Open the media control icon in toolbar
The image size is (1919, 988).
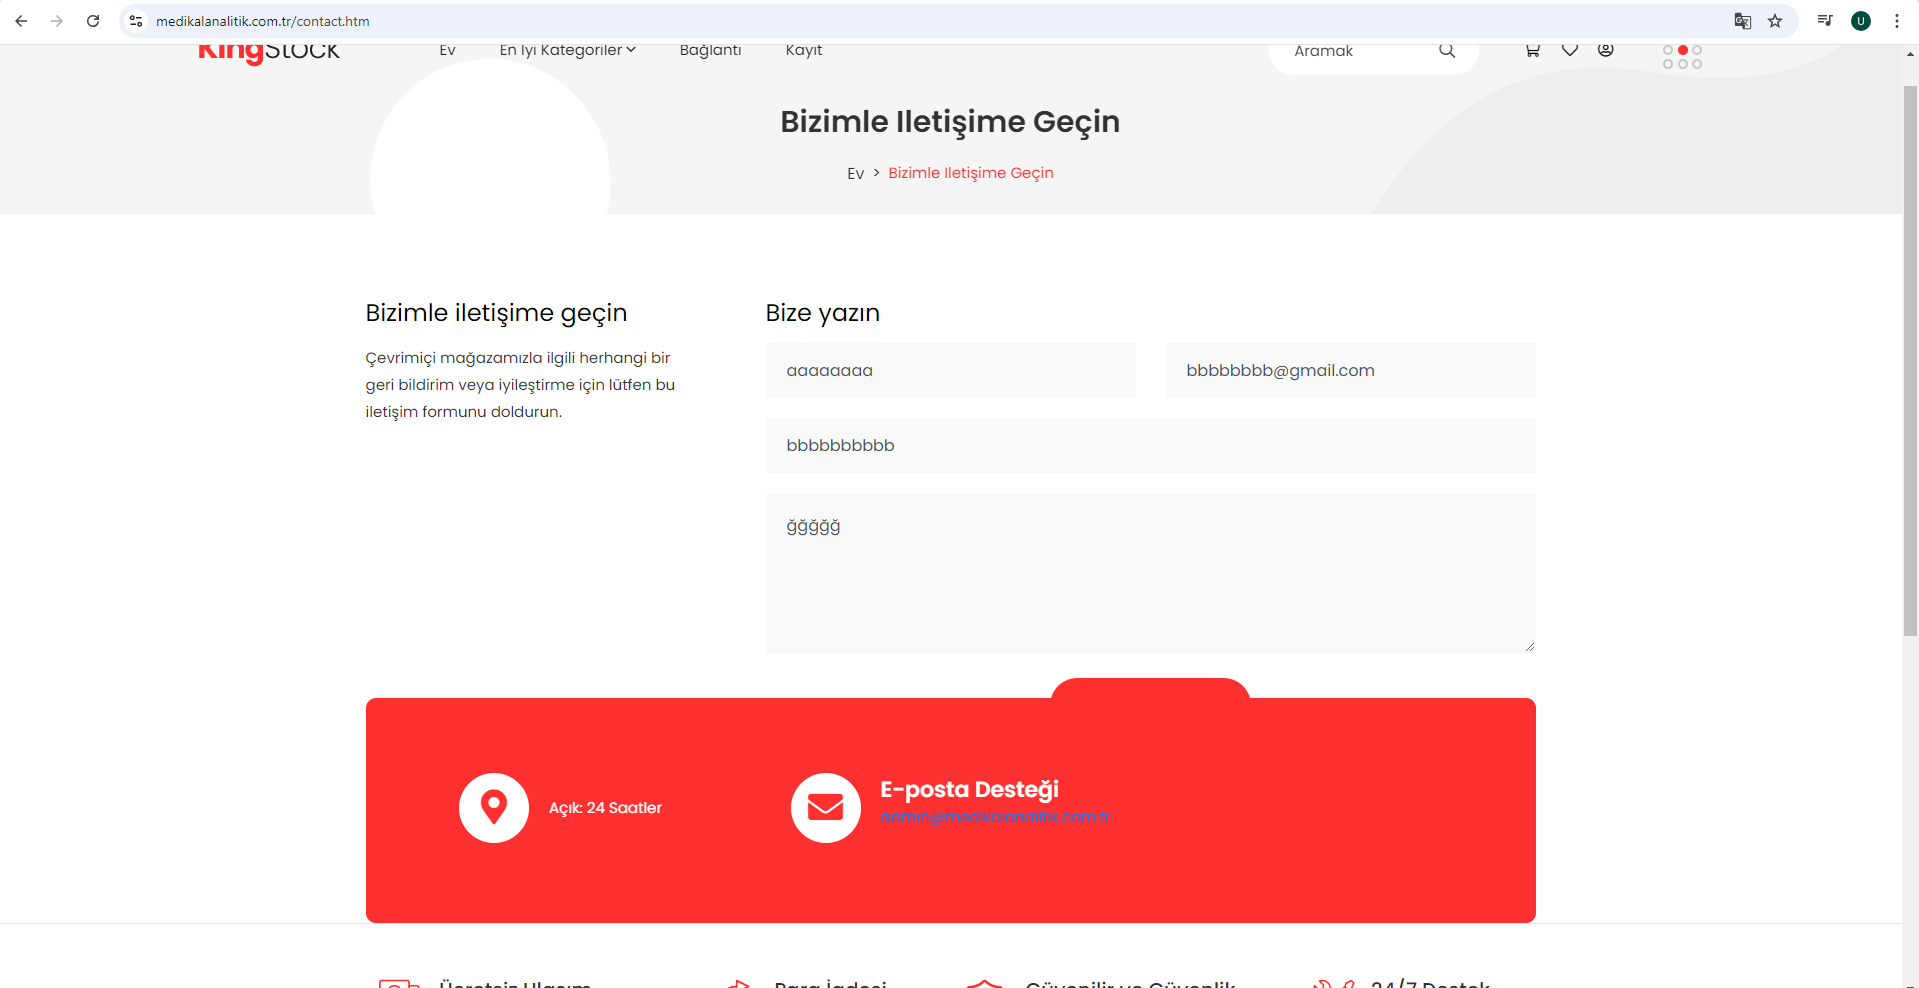[x=1825, y=21]
